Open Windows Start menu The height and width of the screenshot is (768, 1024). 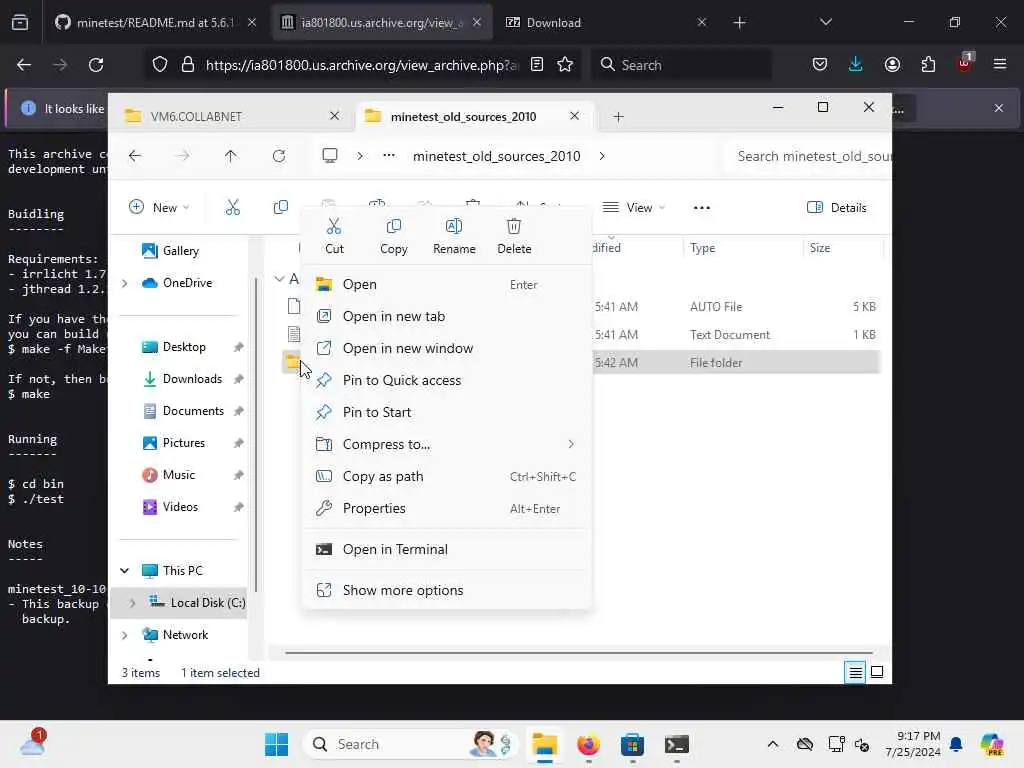click(x=276, y=744)
